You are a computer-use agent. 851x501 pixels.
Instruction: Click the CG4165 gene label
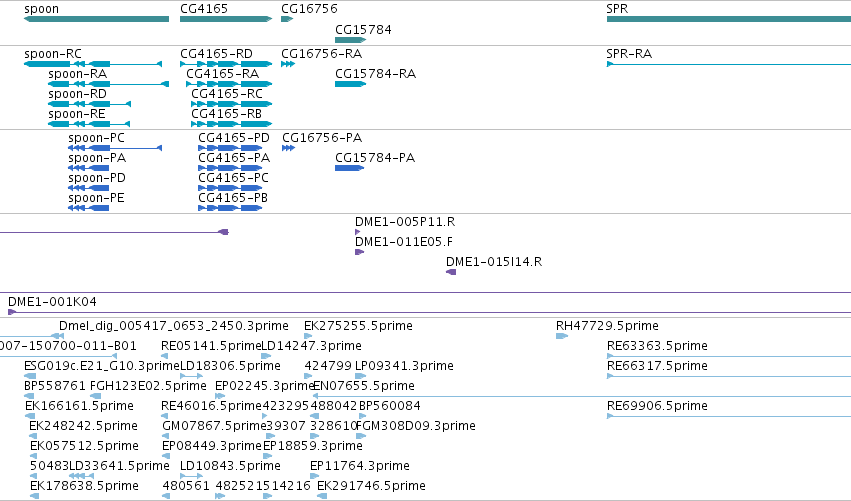point(204,9)
